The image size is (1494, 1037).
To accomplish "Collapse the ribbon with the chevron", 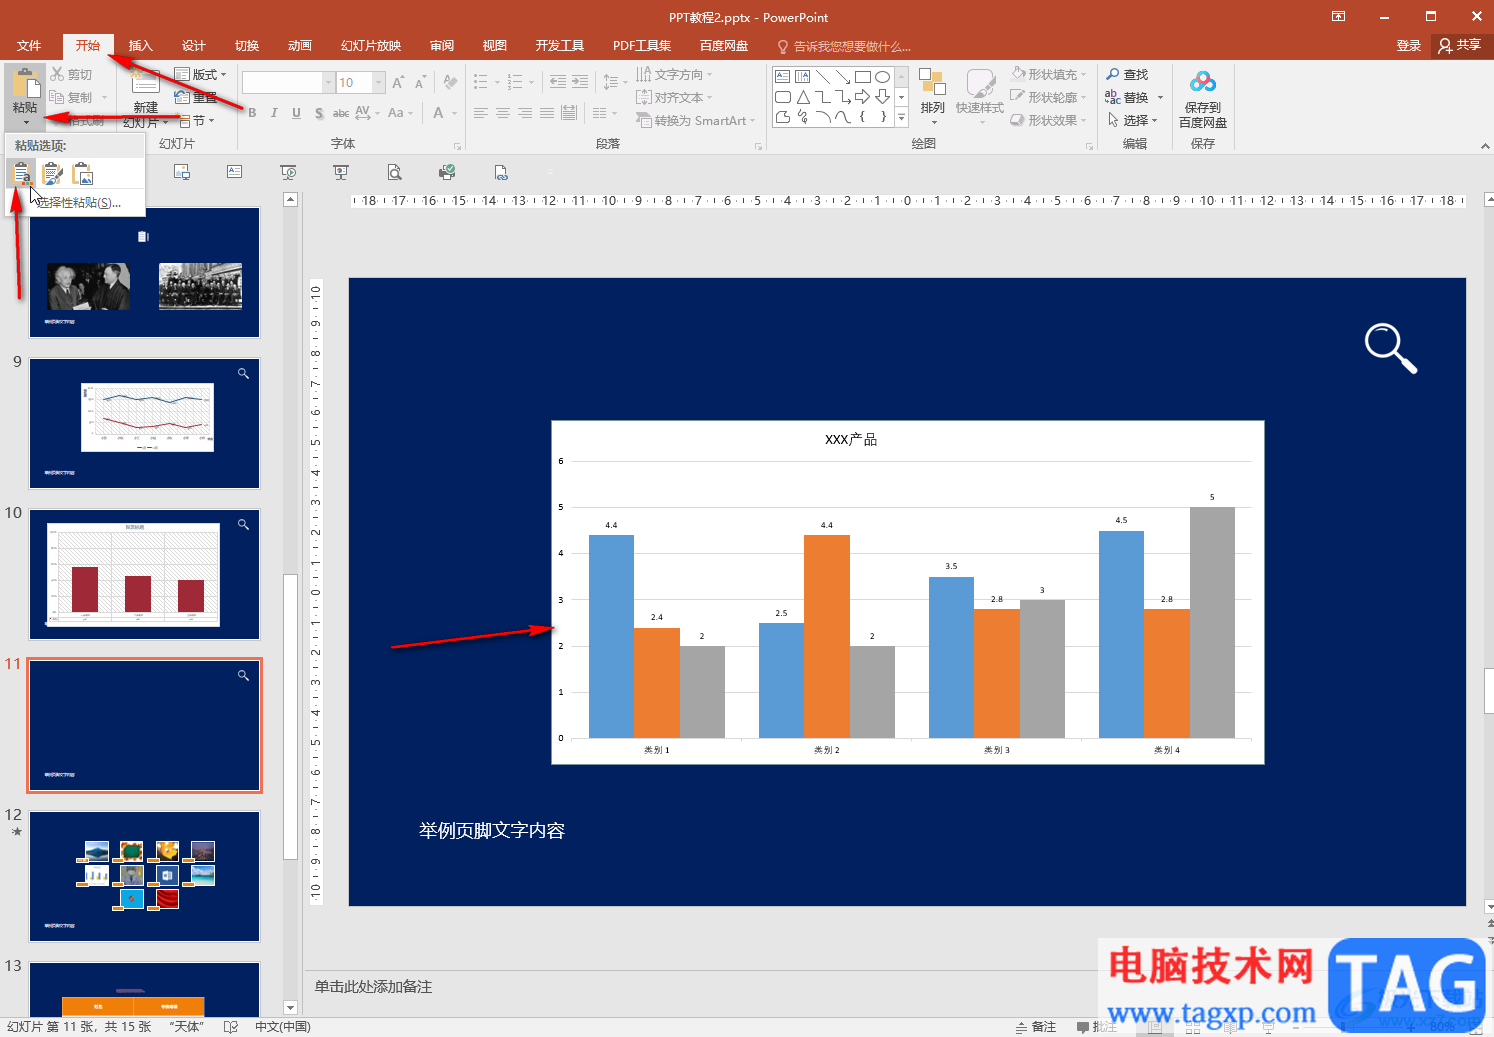I will [x=1485, y=146].
